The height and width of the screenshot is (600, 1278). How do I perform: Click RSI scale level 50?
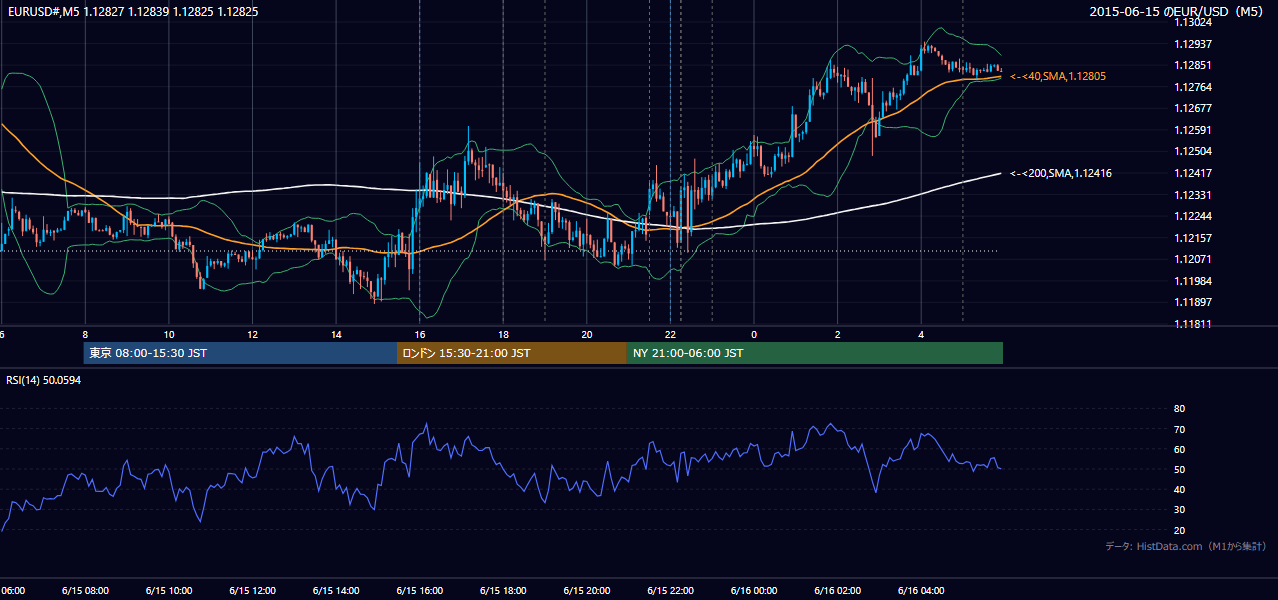[1179, 469]
